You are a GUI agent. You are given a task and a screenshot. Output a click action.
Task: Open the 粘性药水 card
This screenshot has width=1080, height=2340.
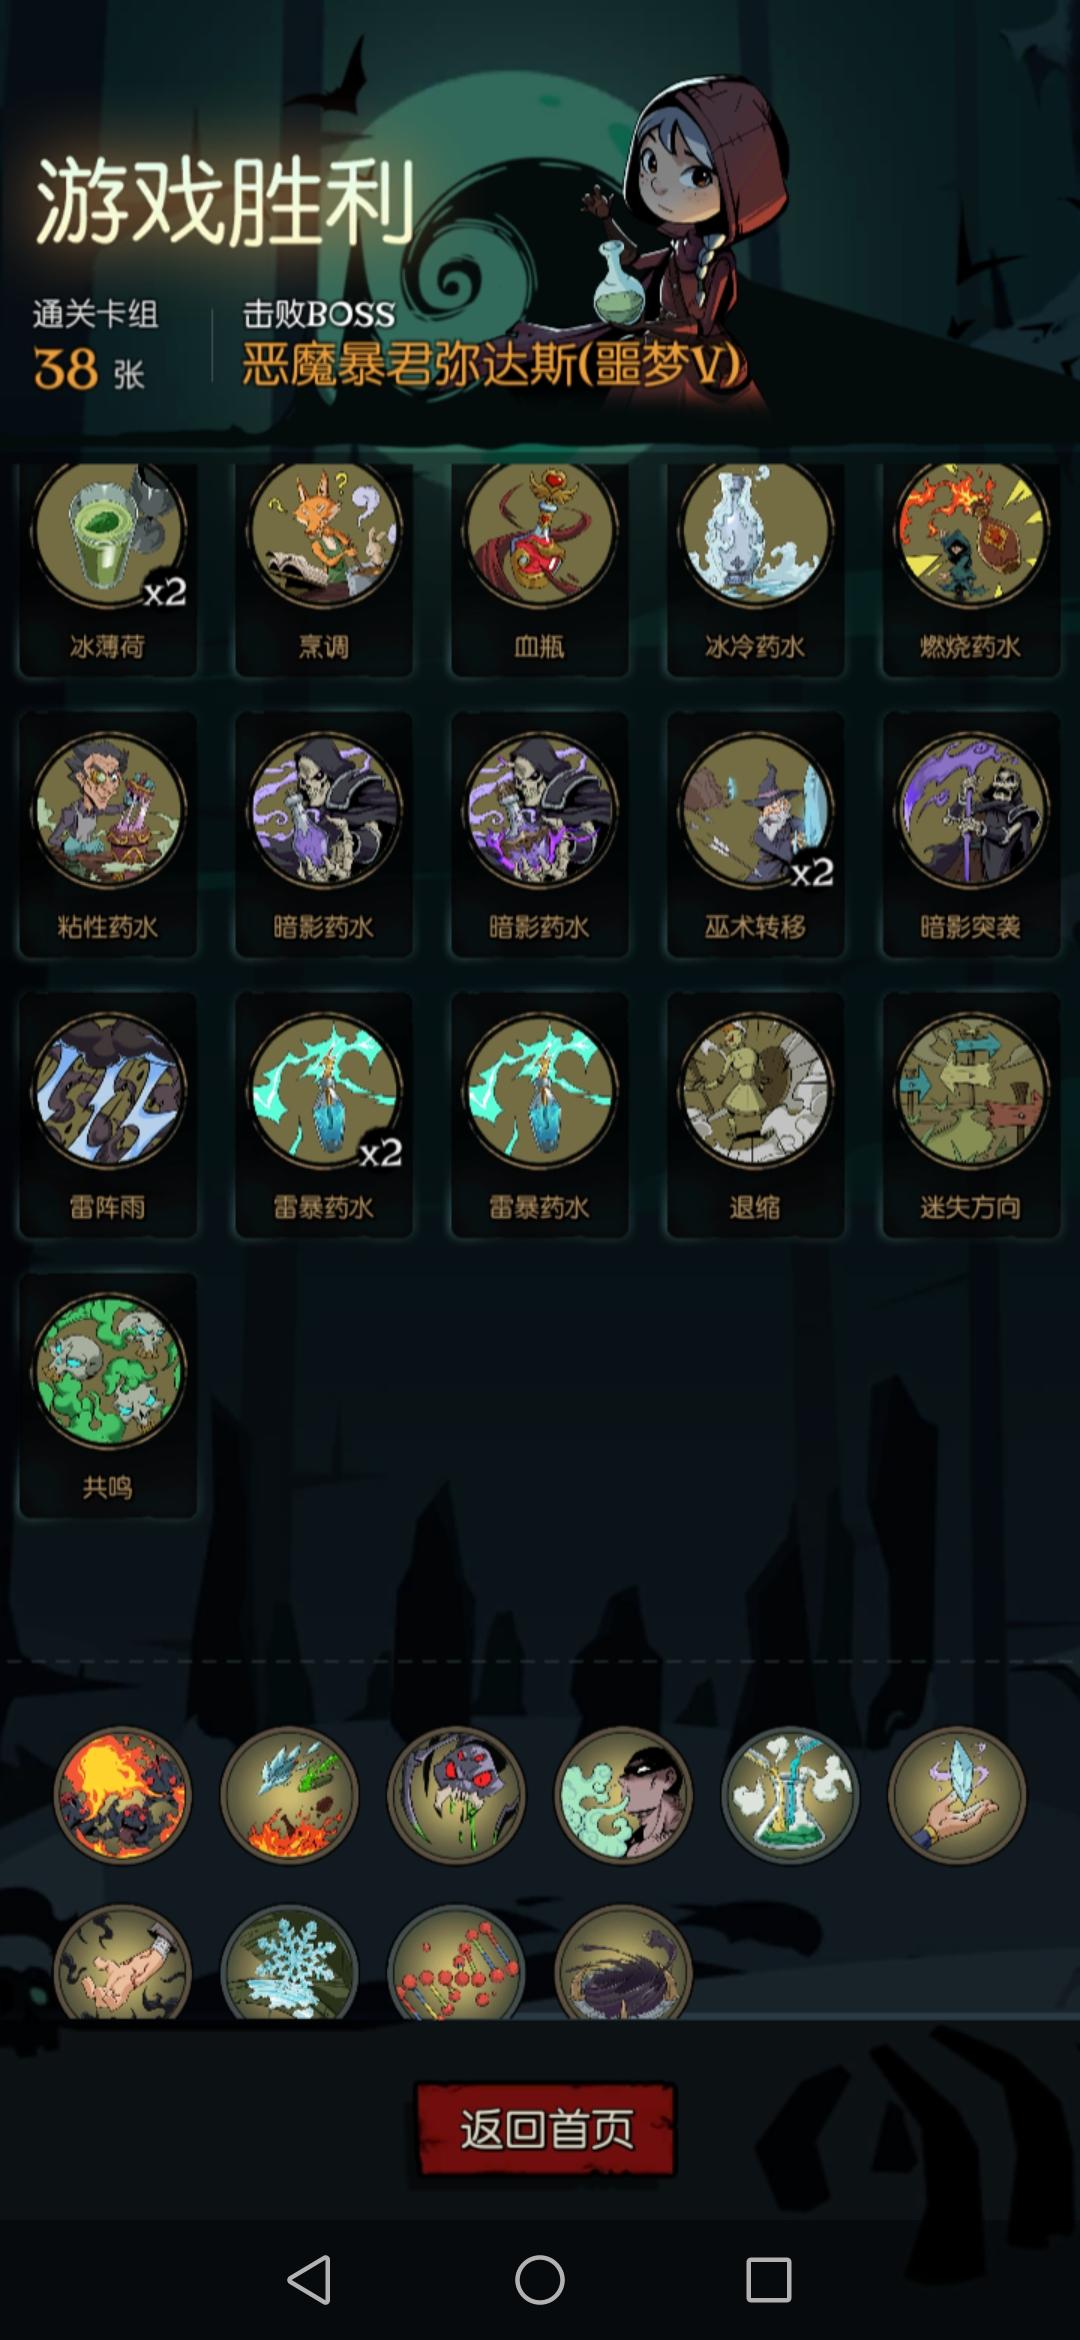tap(108, 834)
